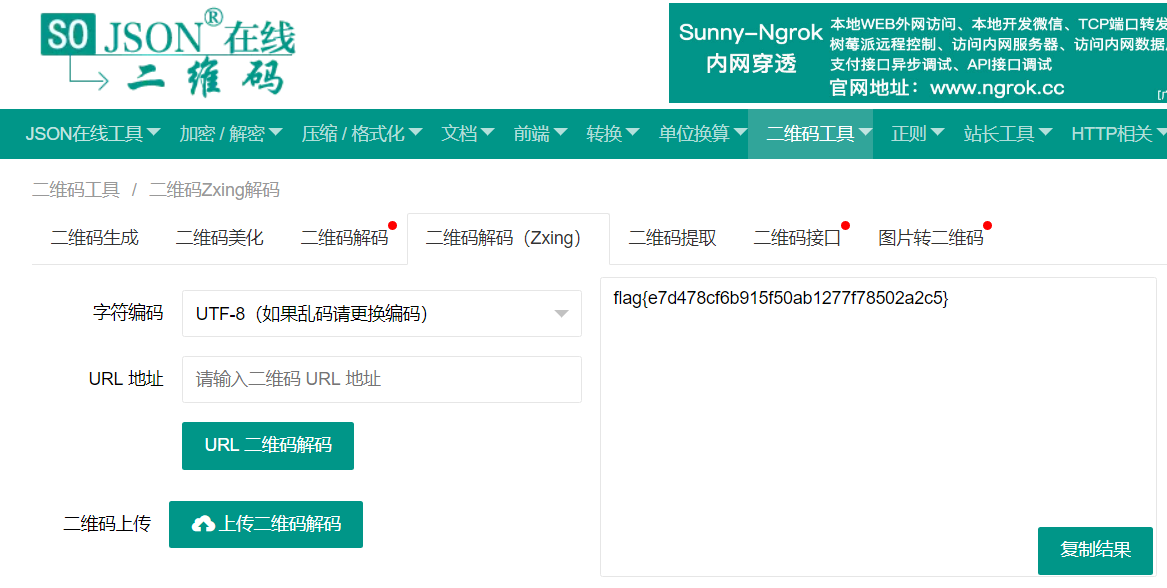Screen dimensions: 1167x588
Task: Open the Sunny-Ngrok banner advertisement
Action: [918, 53]
